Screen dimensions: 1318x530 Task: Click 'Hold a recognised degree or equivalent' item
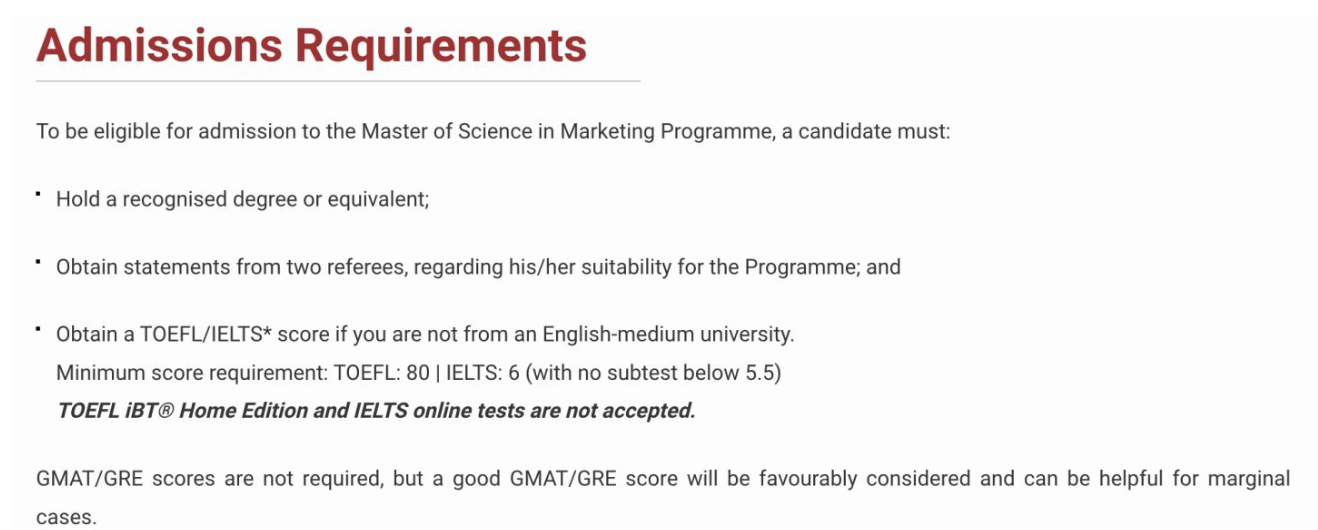click(x=243, y=199)
